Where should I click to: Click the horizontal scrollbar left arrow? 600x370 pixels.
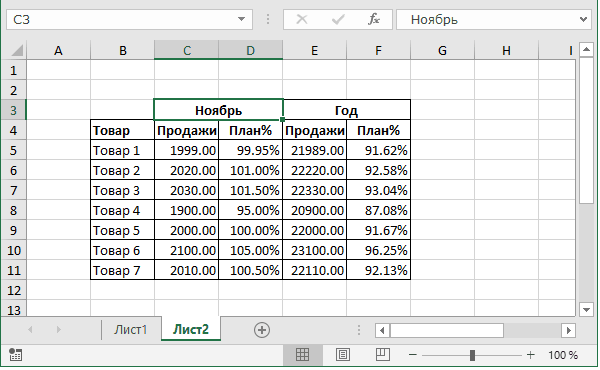click(x=382, y=330)
